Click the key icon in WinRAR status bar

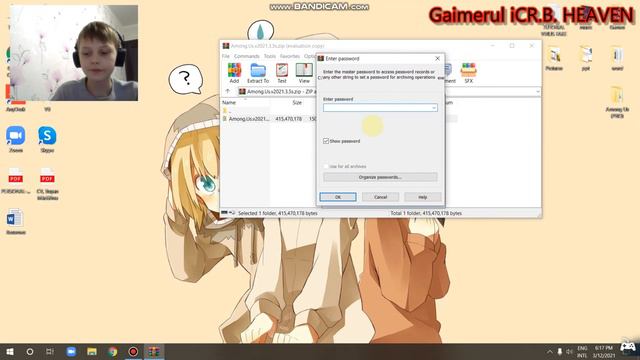pos(232,213)
